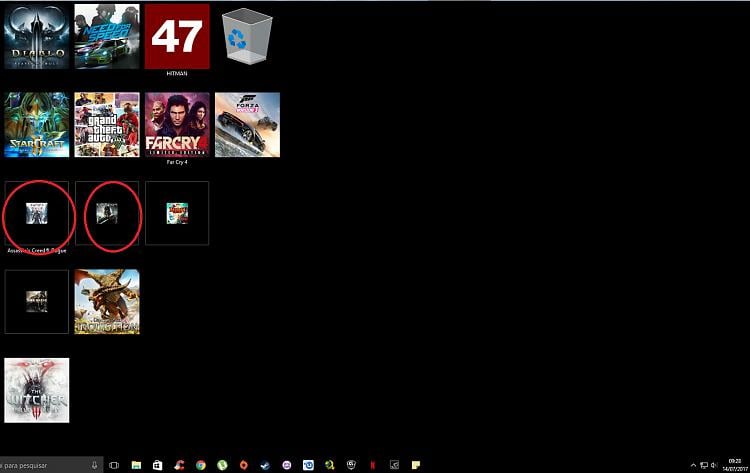Open the Forza Horizon 3 icon
This screenshot has width=750, height=473.
[x=247, y=125]
